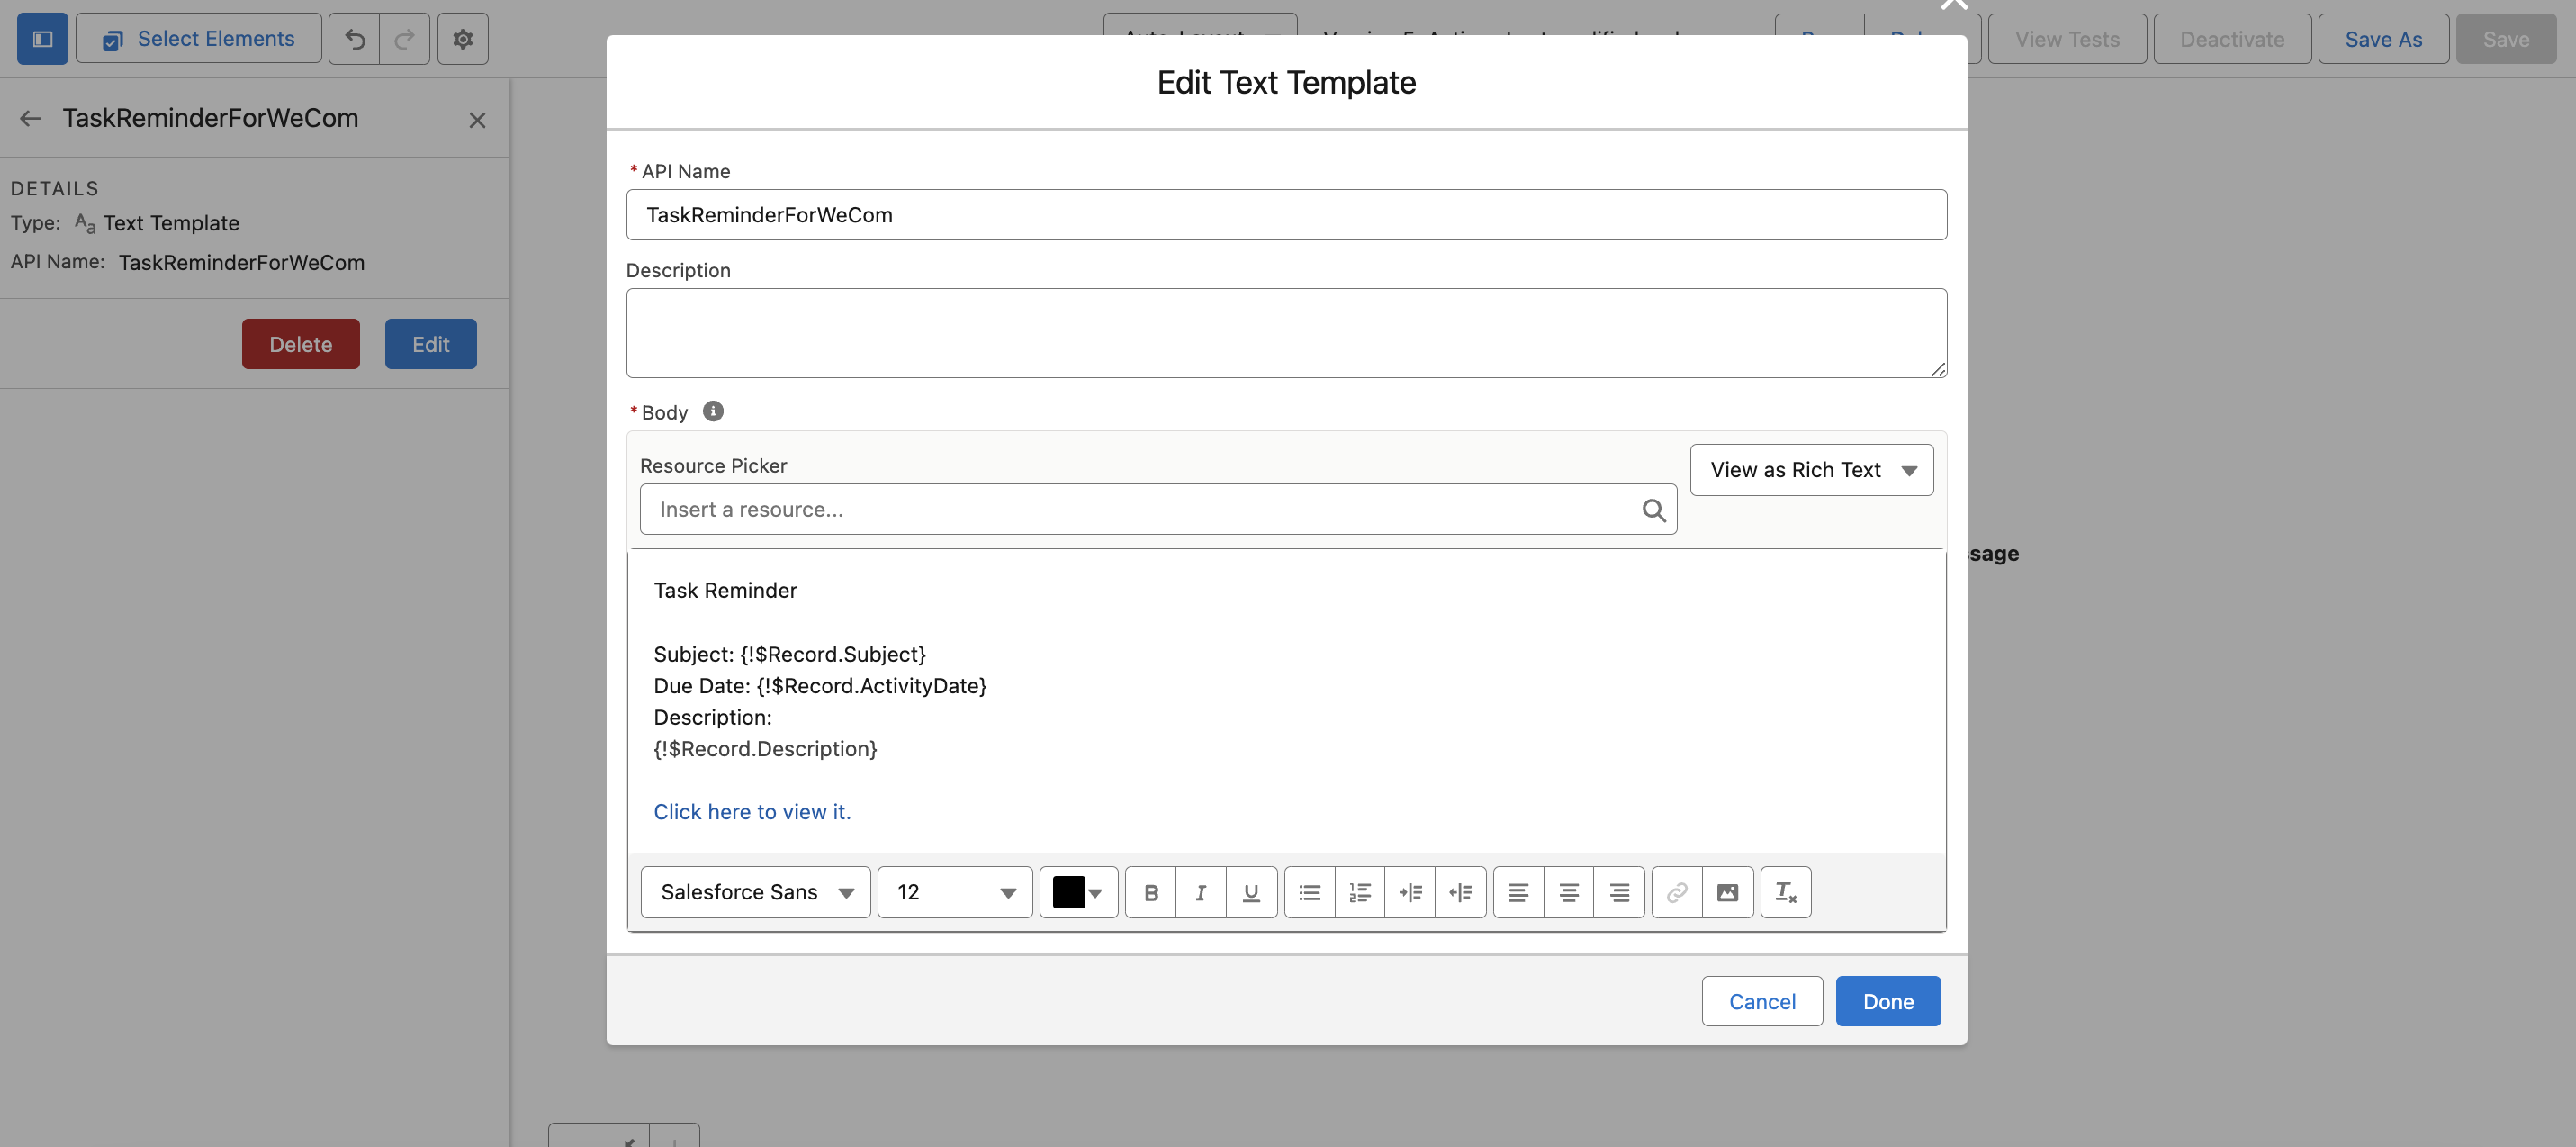Click 'Subject: {!$Record.Subject}' line
The width and height of the screenshot is (2576, 1147).
point(790,654)
